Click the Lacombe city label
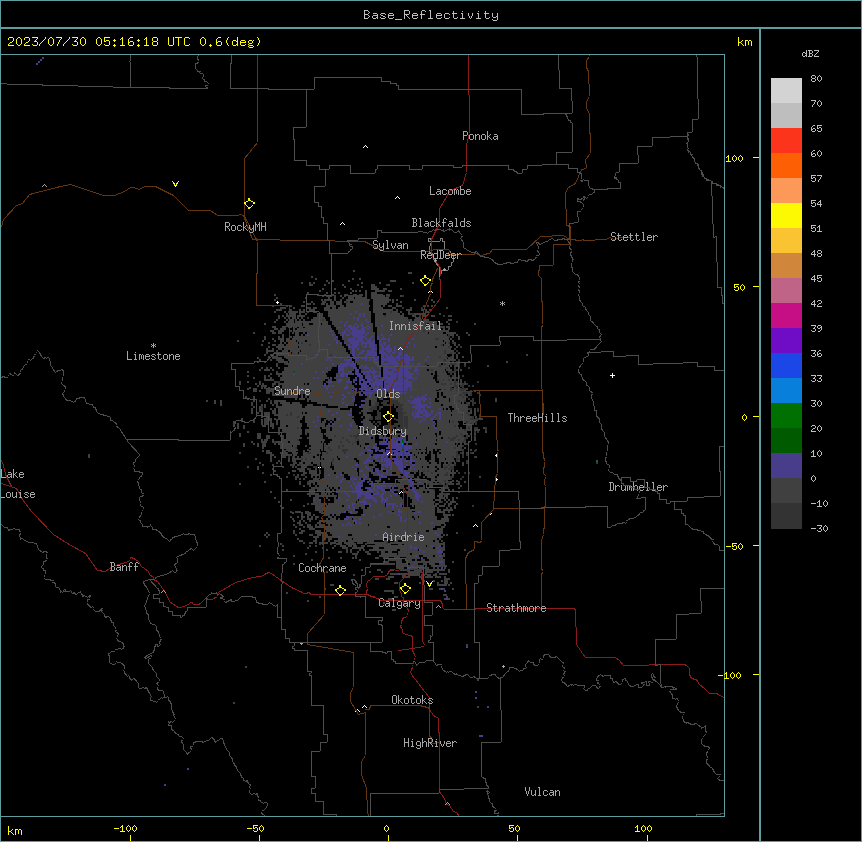Screen dimensions: 862x842 pyautogui.click(x=450, y=191)
